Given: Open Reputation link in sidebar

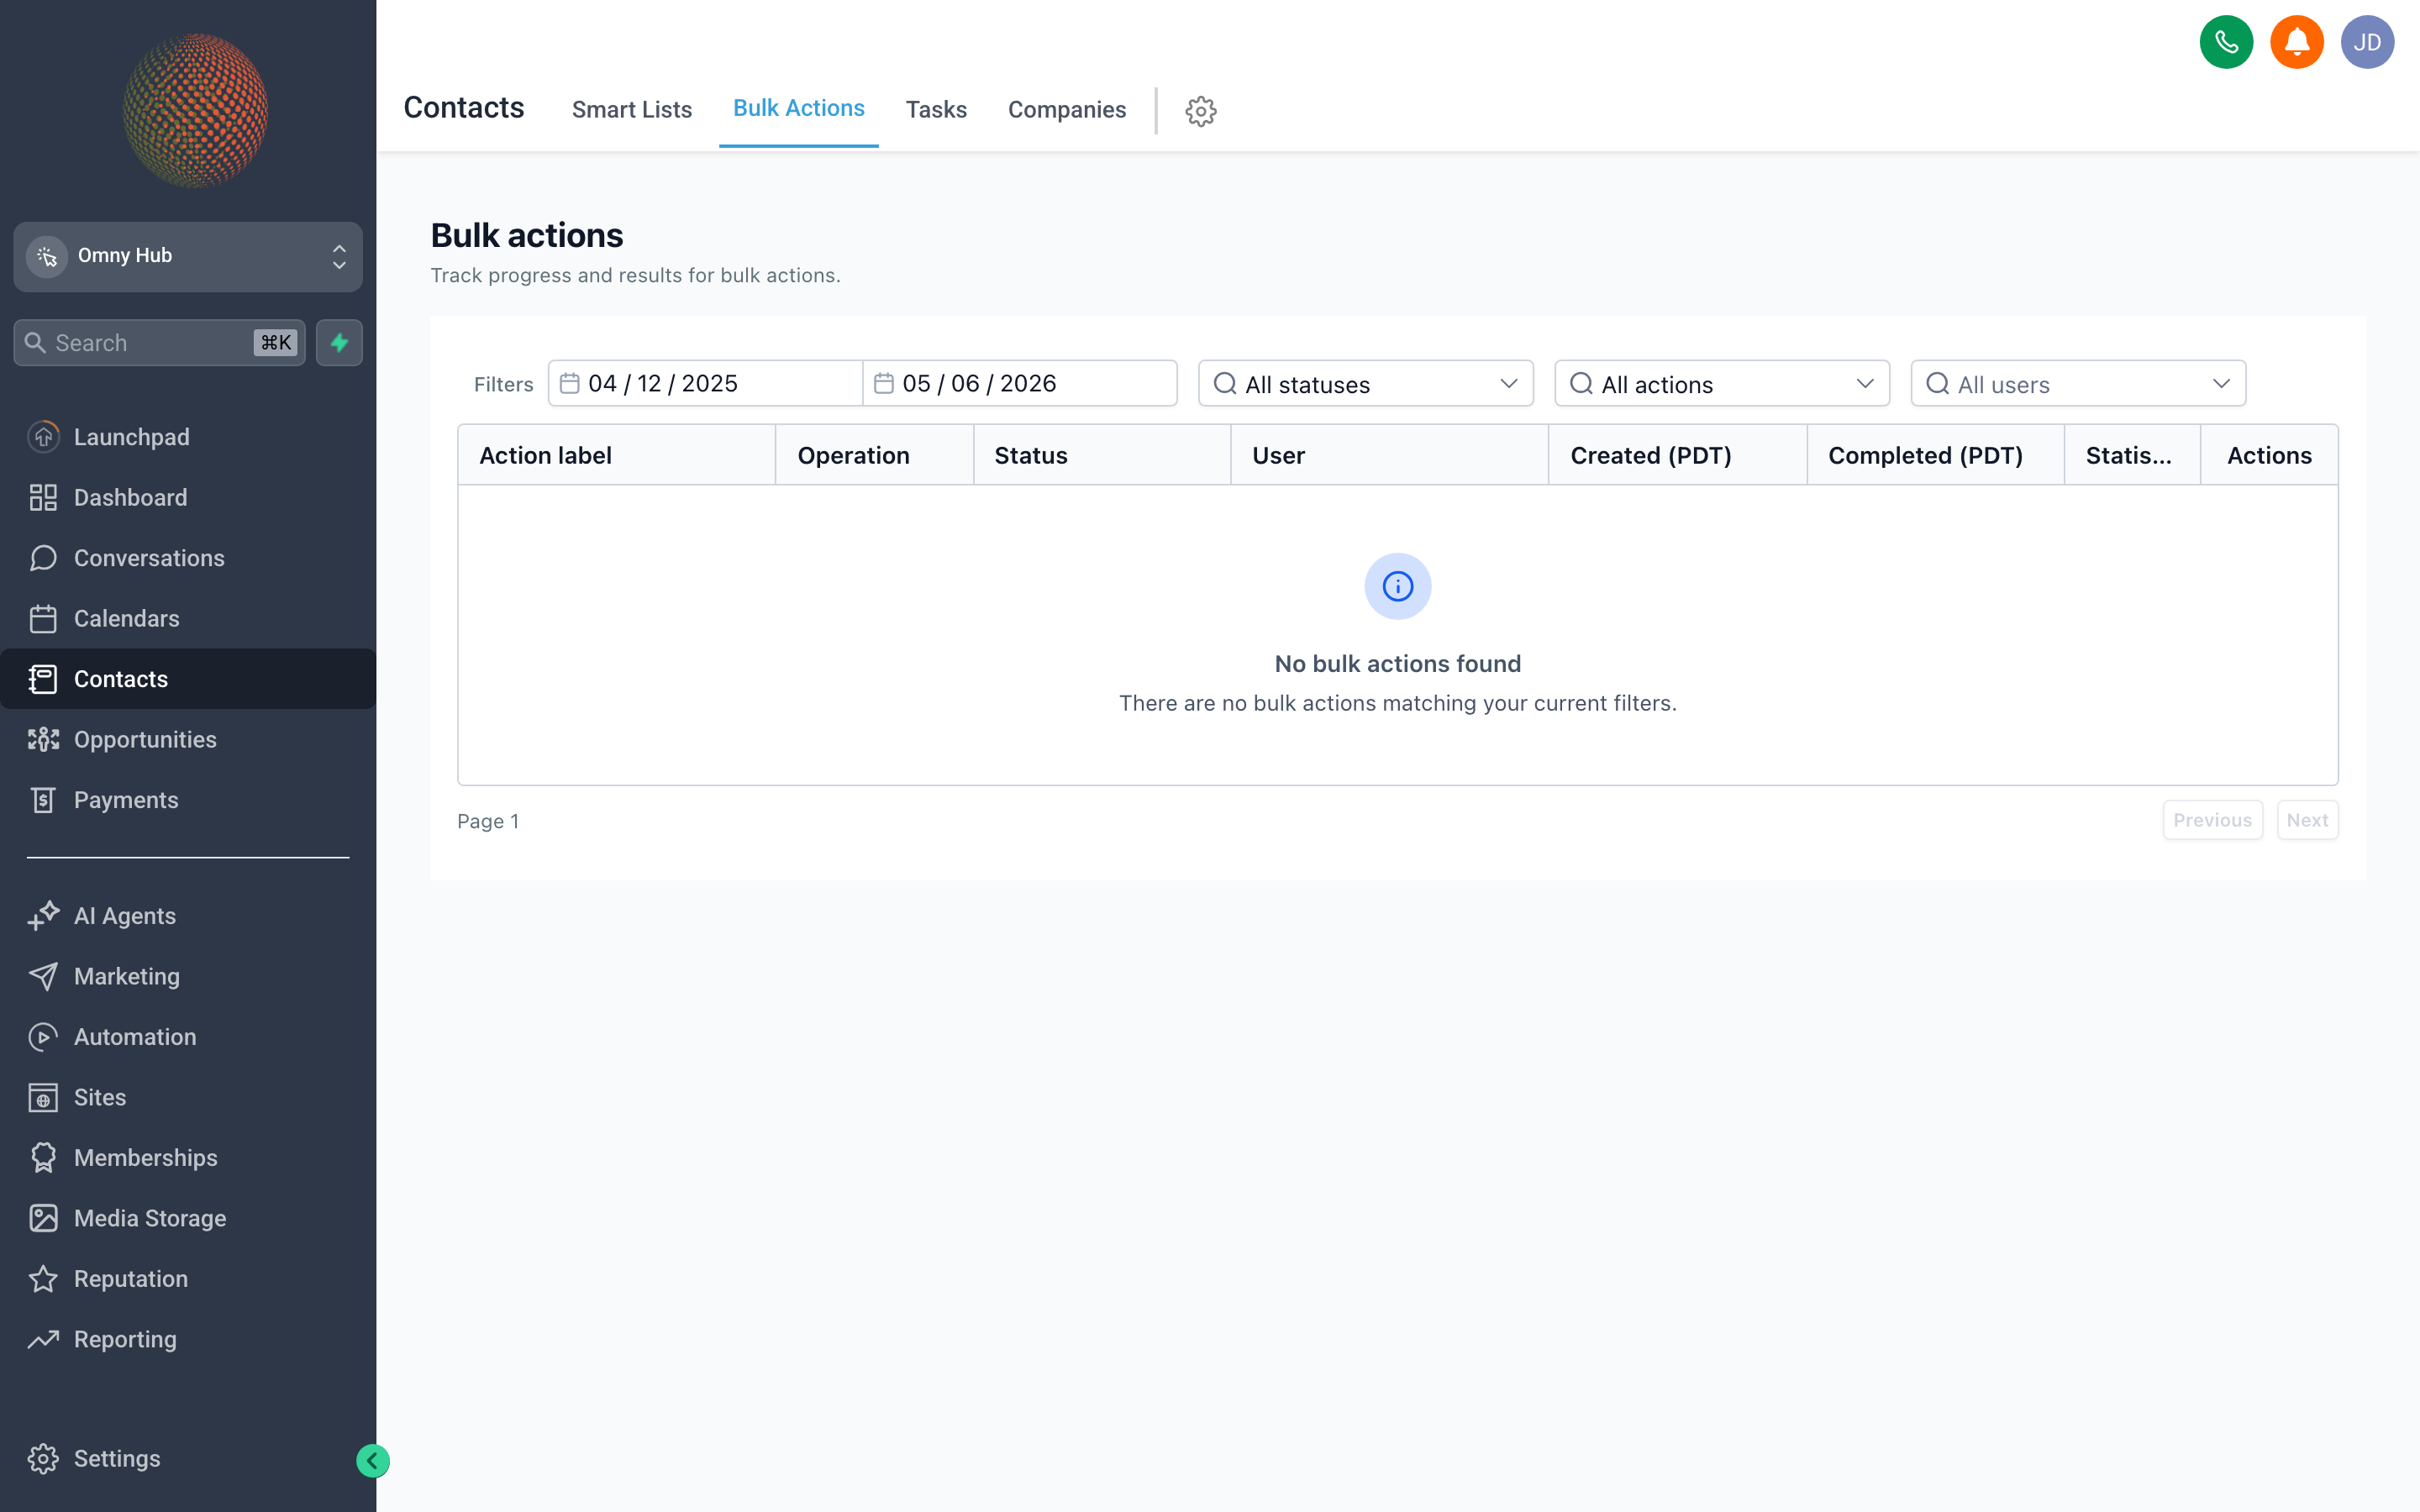Looking at the screenshot, I should point(188,1279).
